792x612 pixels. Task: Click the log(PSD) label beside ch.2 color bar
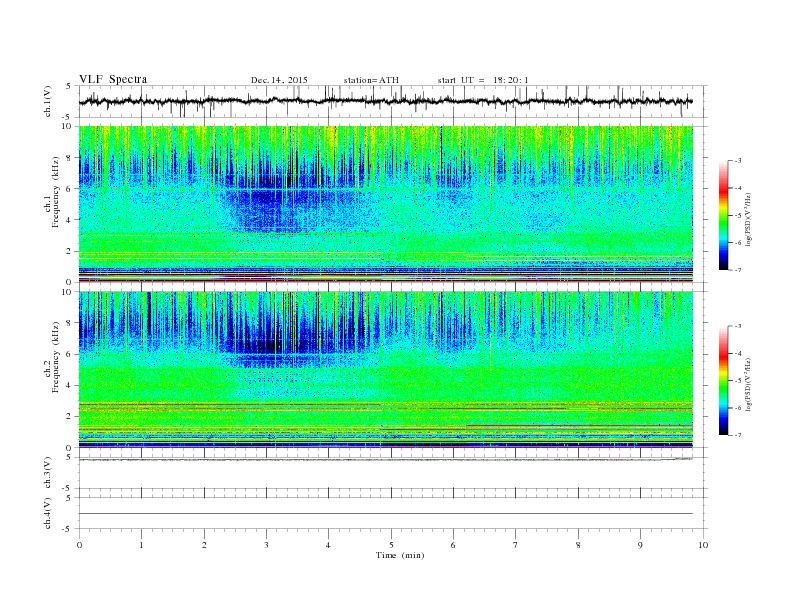point(747,384)
